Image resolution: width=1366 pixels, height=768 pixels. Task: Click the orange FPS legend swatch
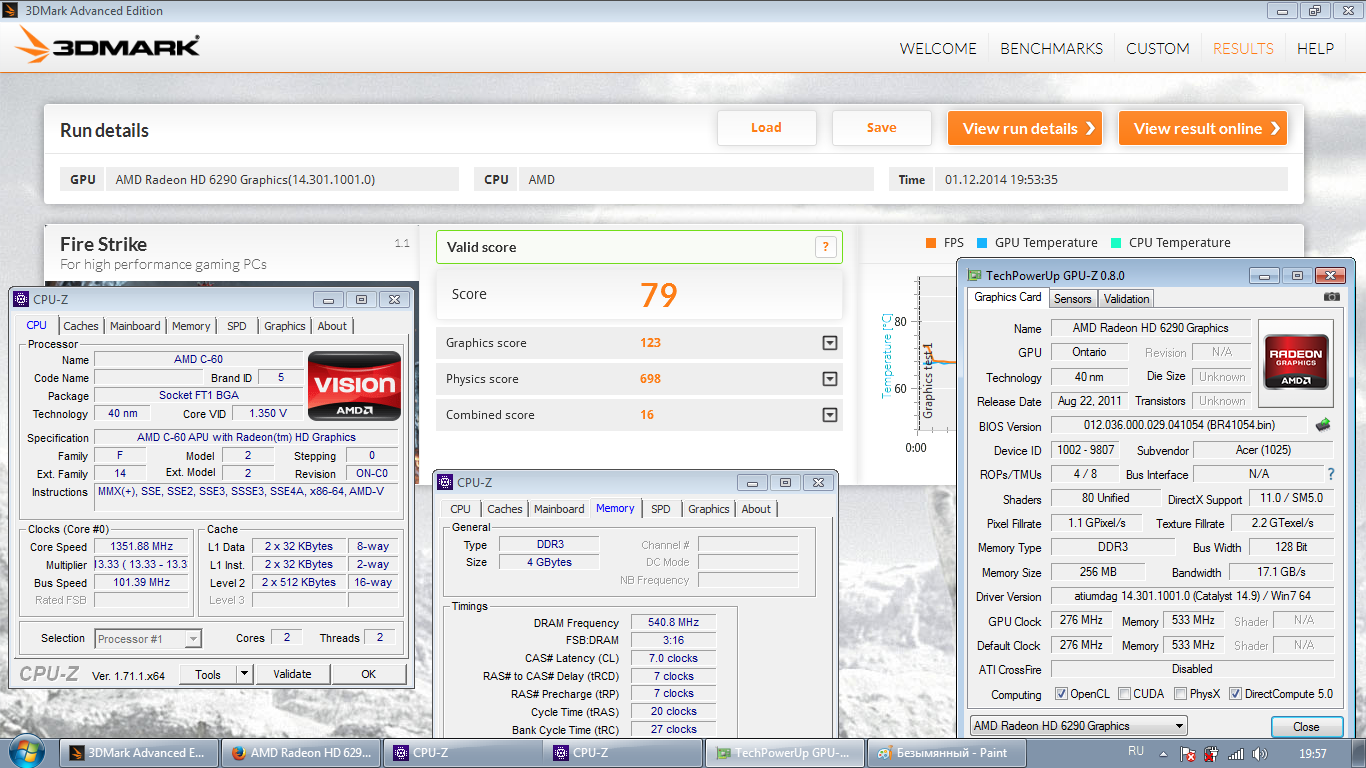[931, 243]
